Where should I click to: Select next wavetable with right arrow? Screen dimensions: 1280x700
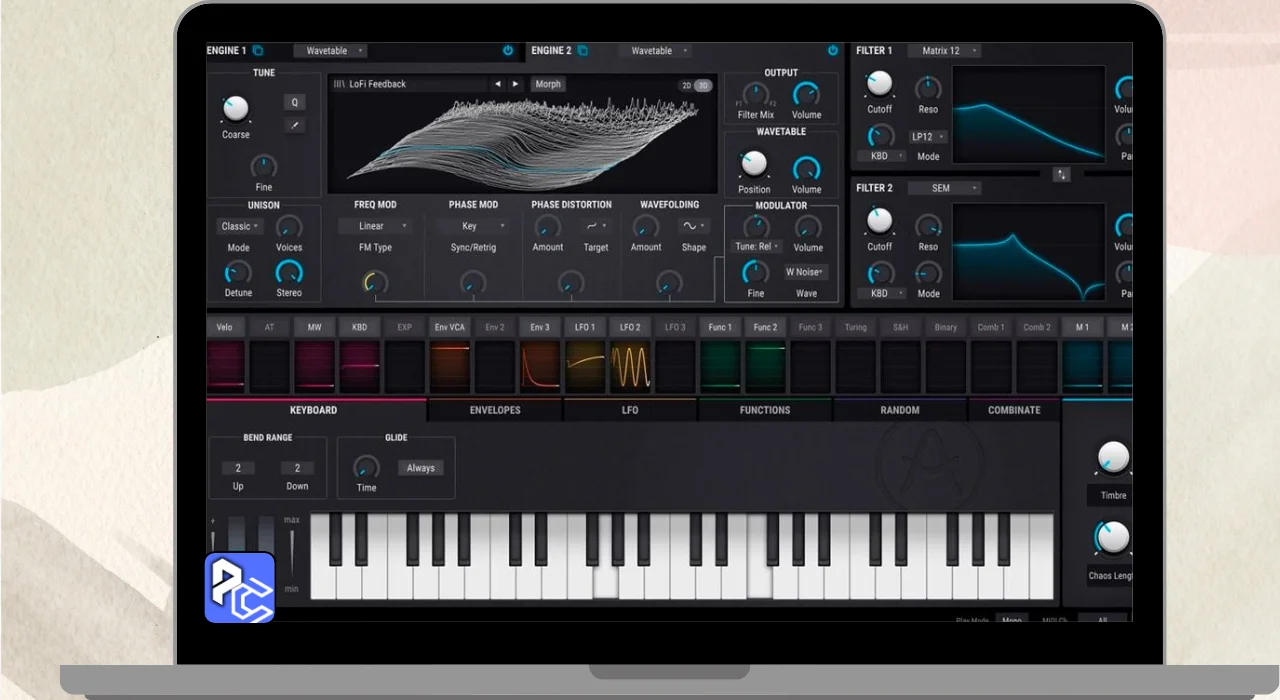[516, 84]
